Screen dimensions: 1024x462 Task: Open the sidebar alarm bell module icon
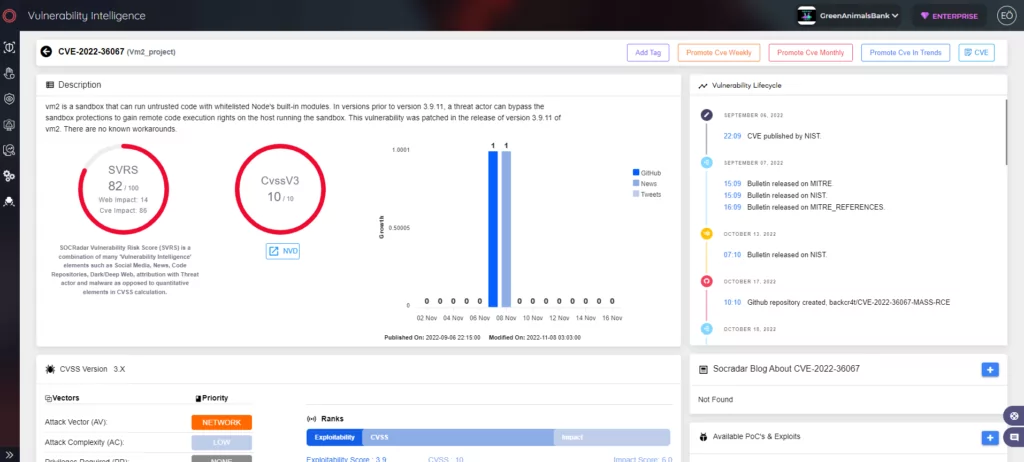9,124
